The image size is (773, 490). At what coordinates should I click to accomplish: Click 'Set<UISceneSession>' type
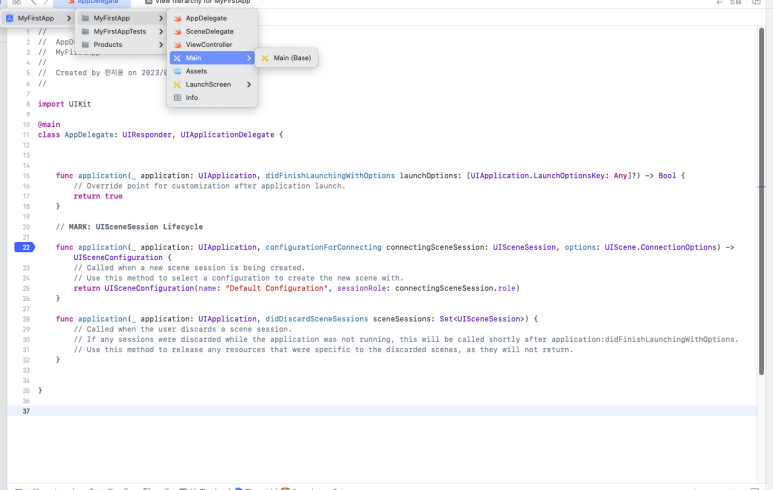pyautogui.click(x=482, y=319)
